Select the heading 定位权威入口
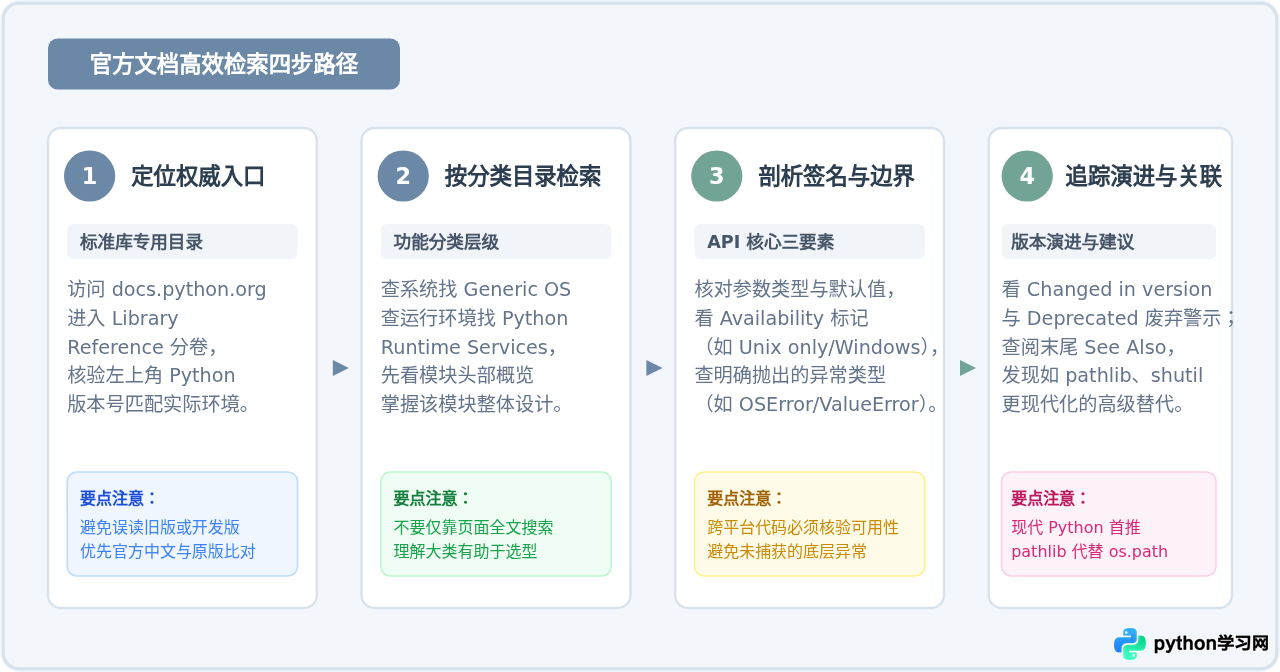This screenshot has height=672, width=1280. point(198,177)
